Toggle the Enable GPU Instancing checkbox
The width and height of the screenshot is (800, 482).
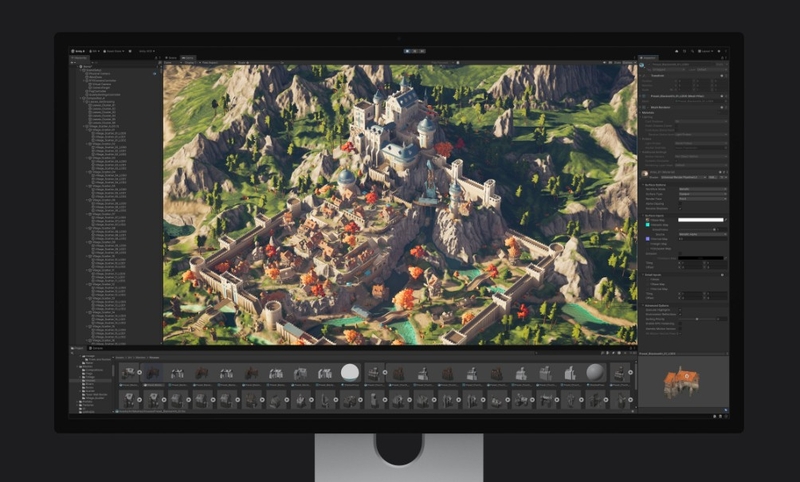[x=680, y=323]
